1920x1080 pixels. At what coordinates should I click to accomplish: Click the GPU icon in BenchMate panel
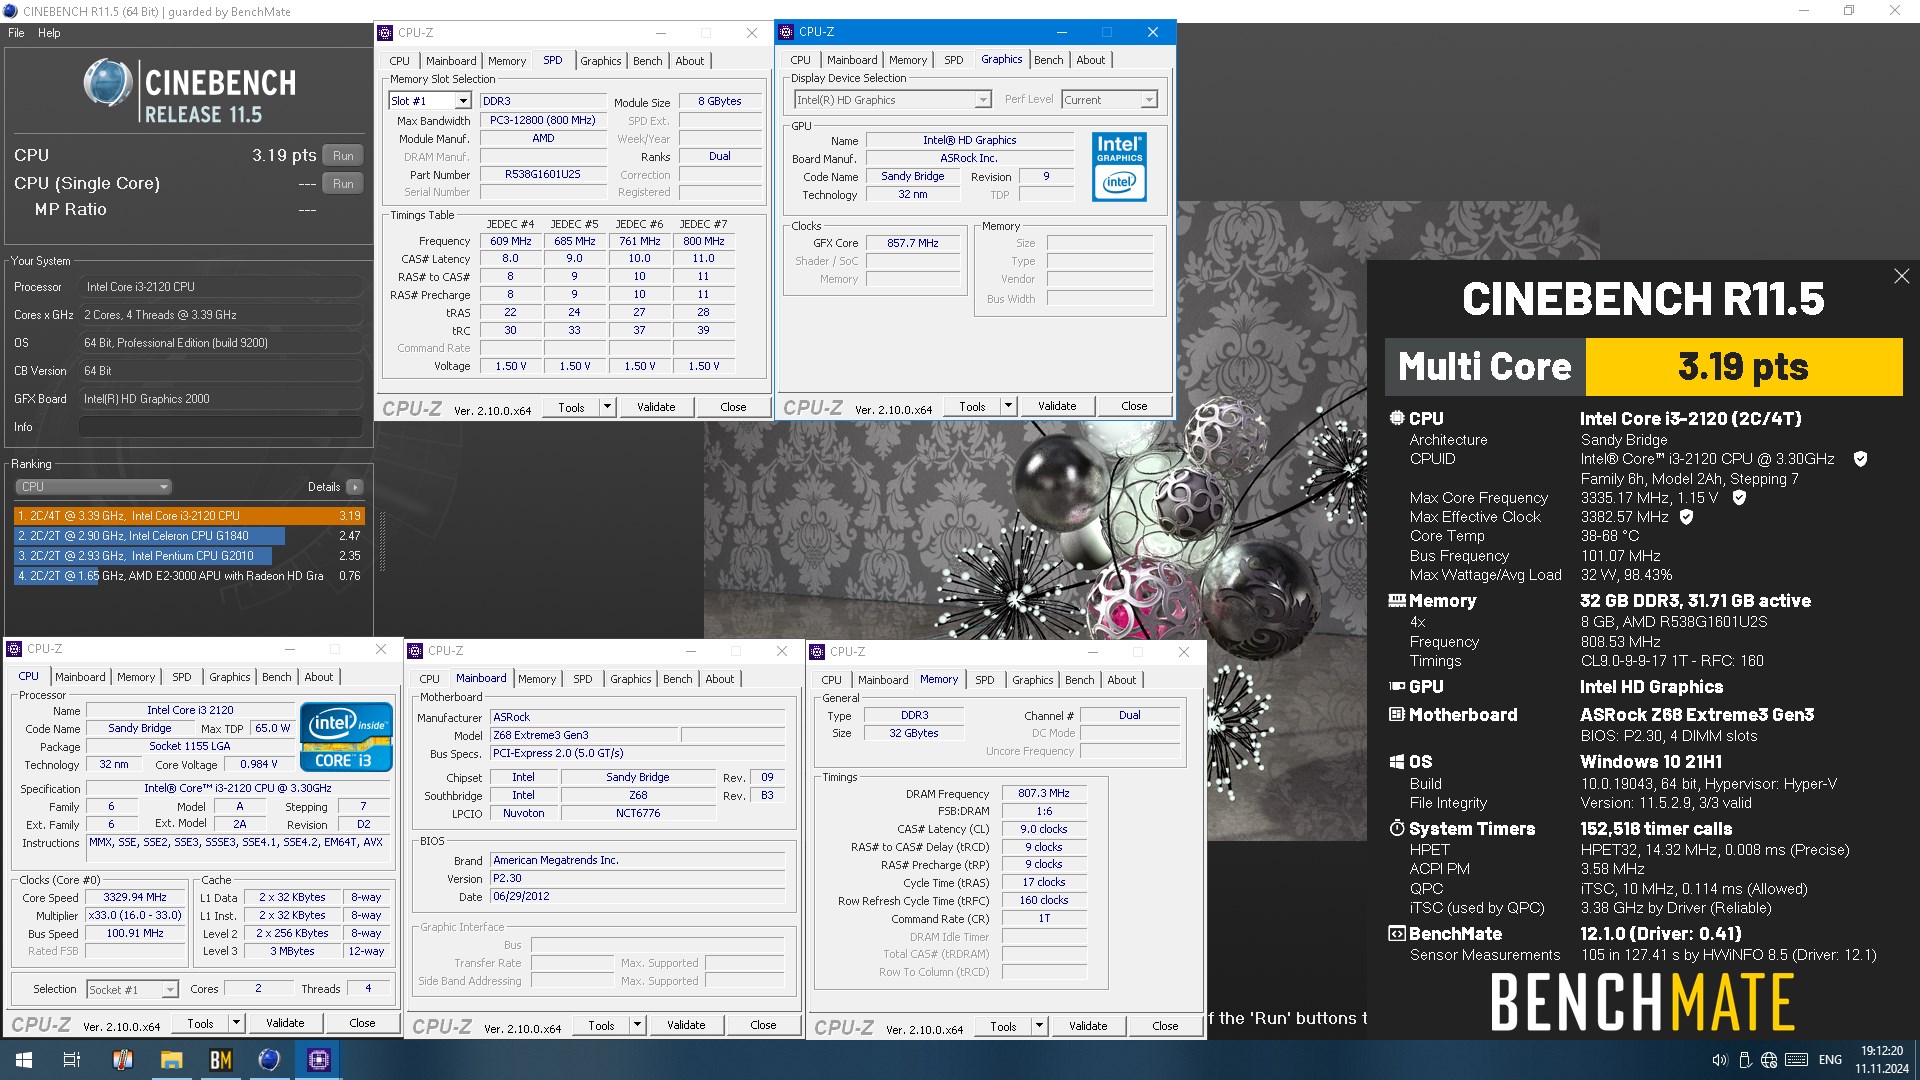(x=1397, y=686)
